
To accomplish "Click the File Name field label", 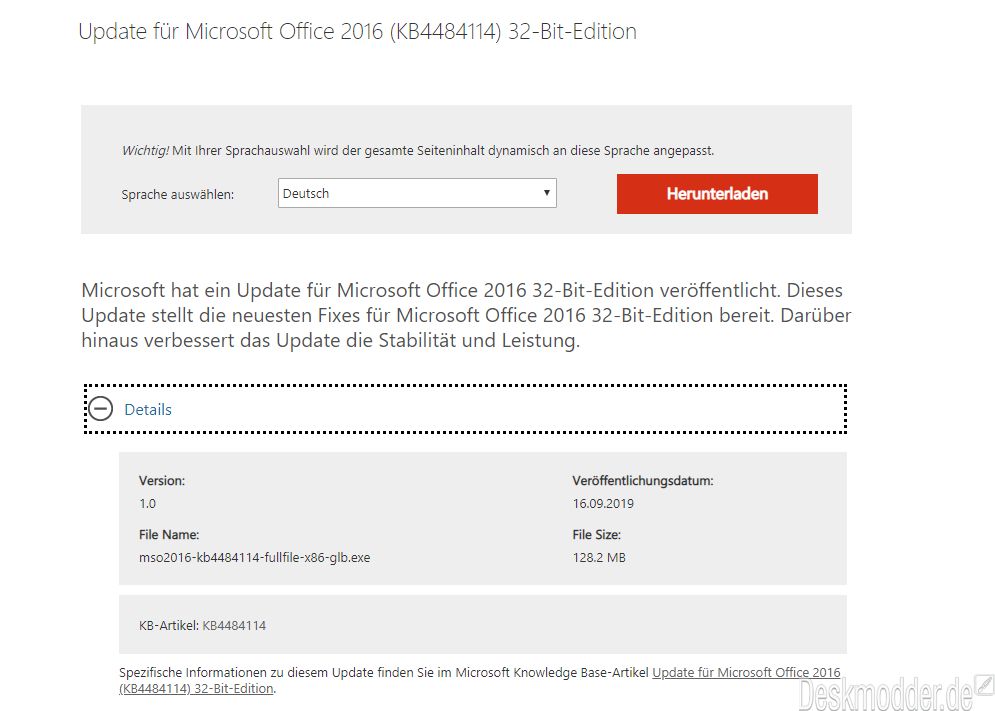I will click(x=168, y=535).
